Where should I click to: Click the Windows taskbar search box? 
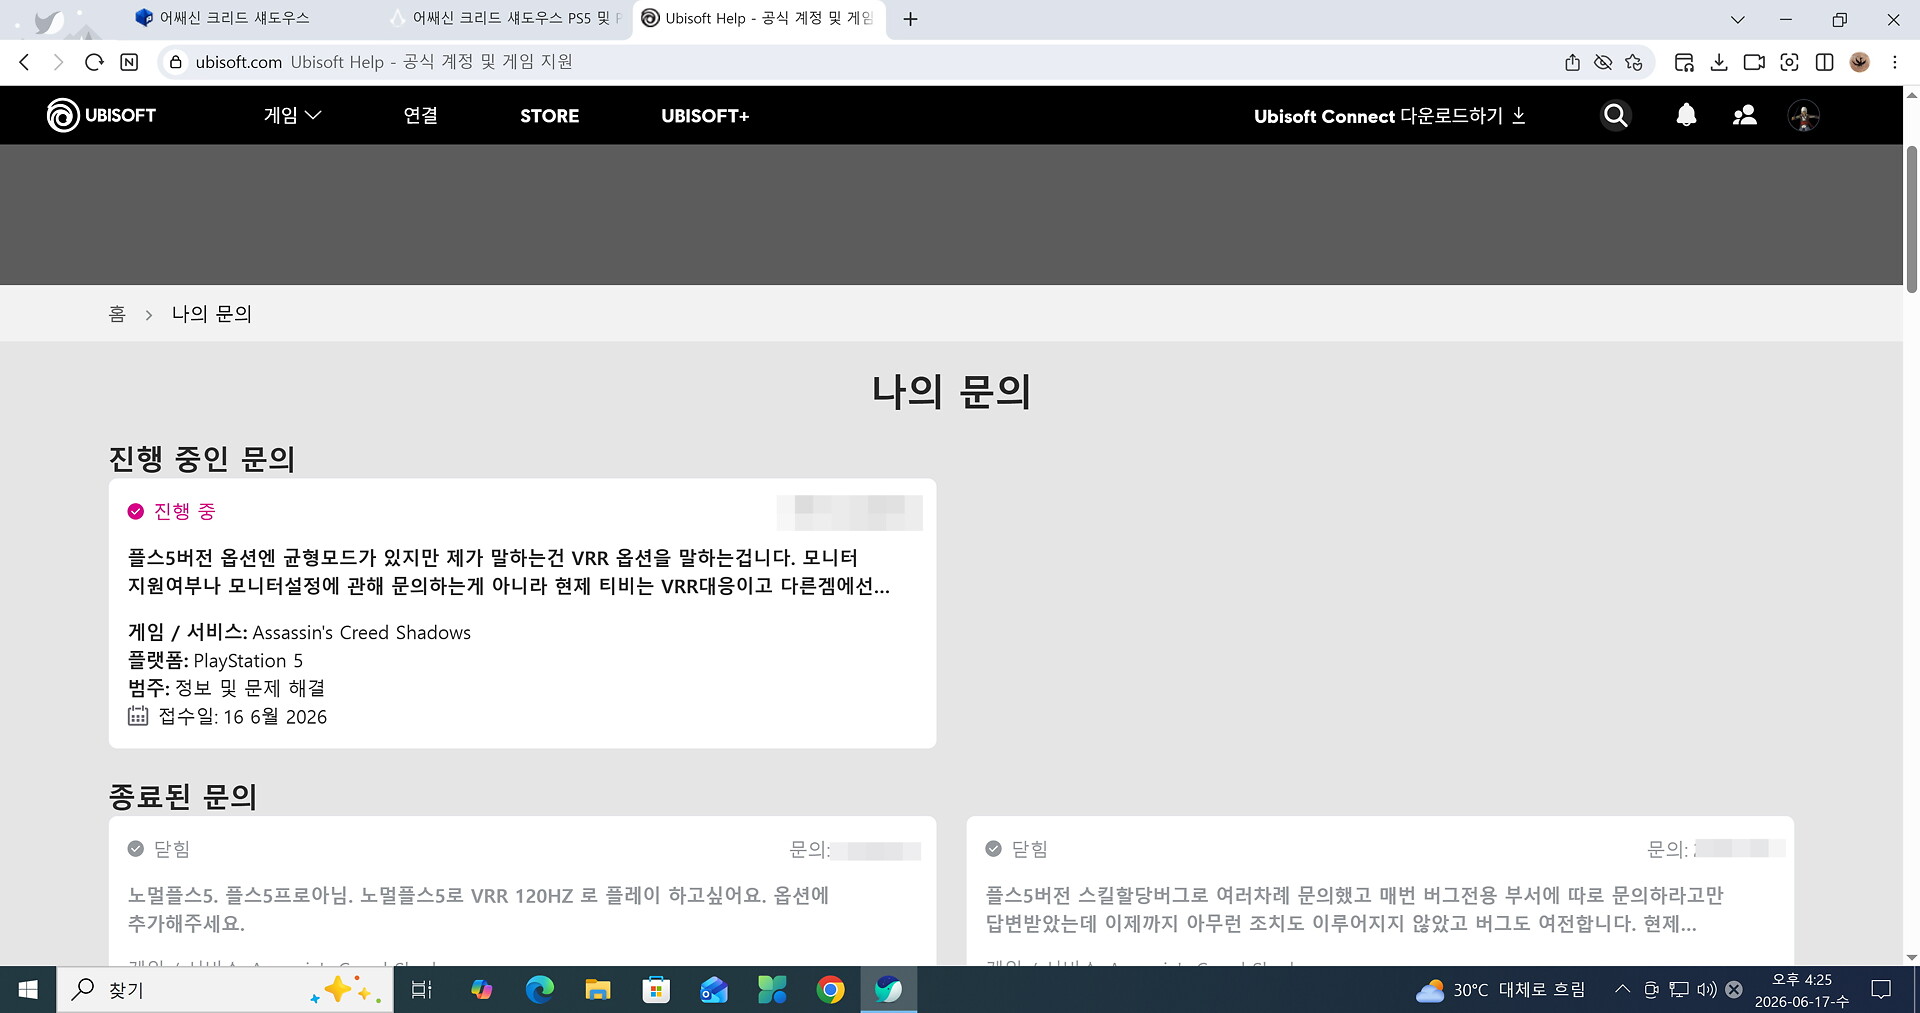pyautogui.click(x=225, y=990)
